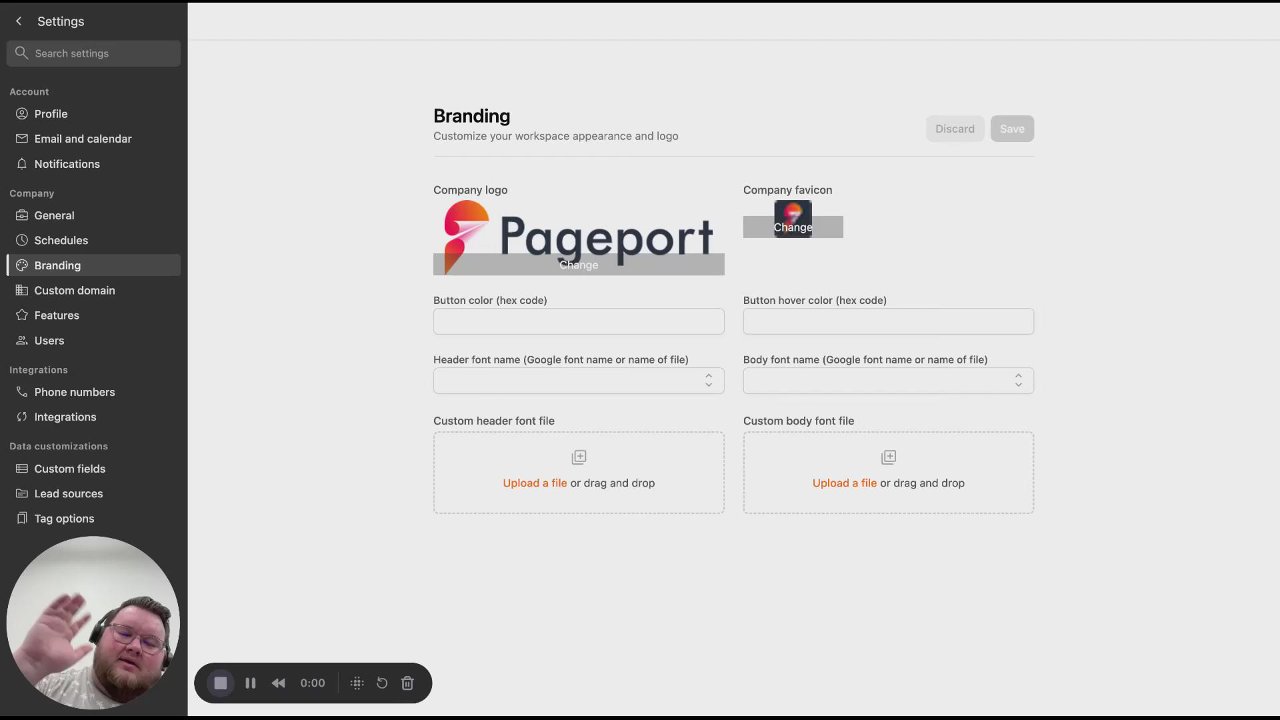Click the header font dropdown chevrons

708,380
